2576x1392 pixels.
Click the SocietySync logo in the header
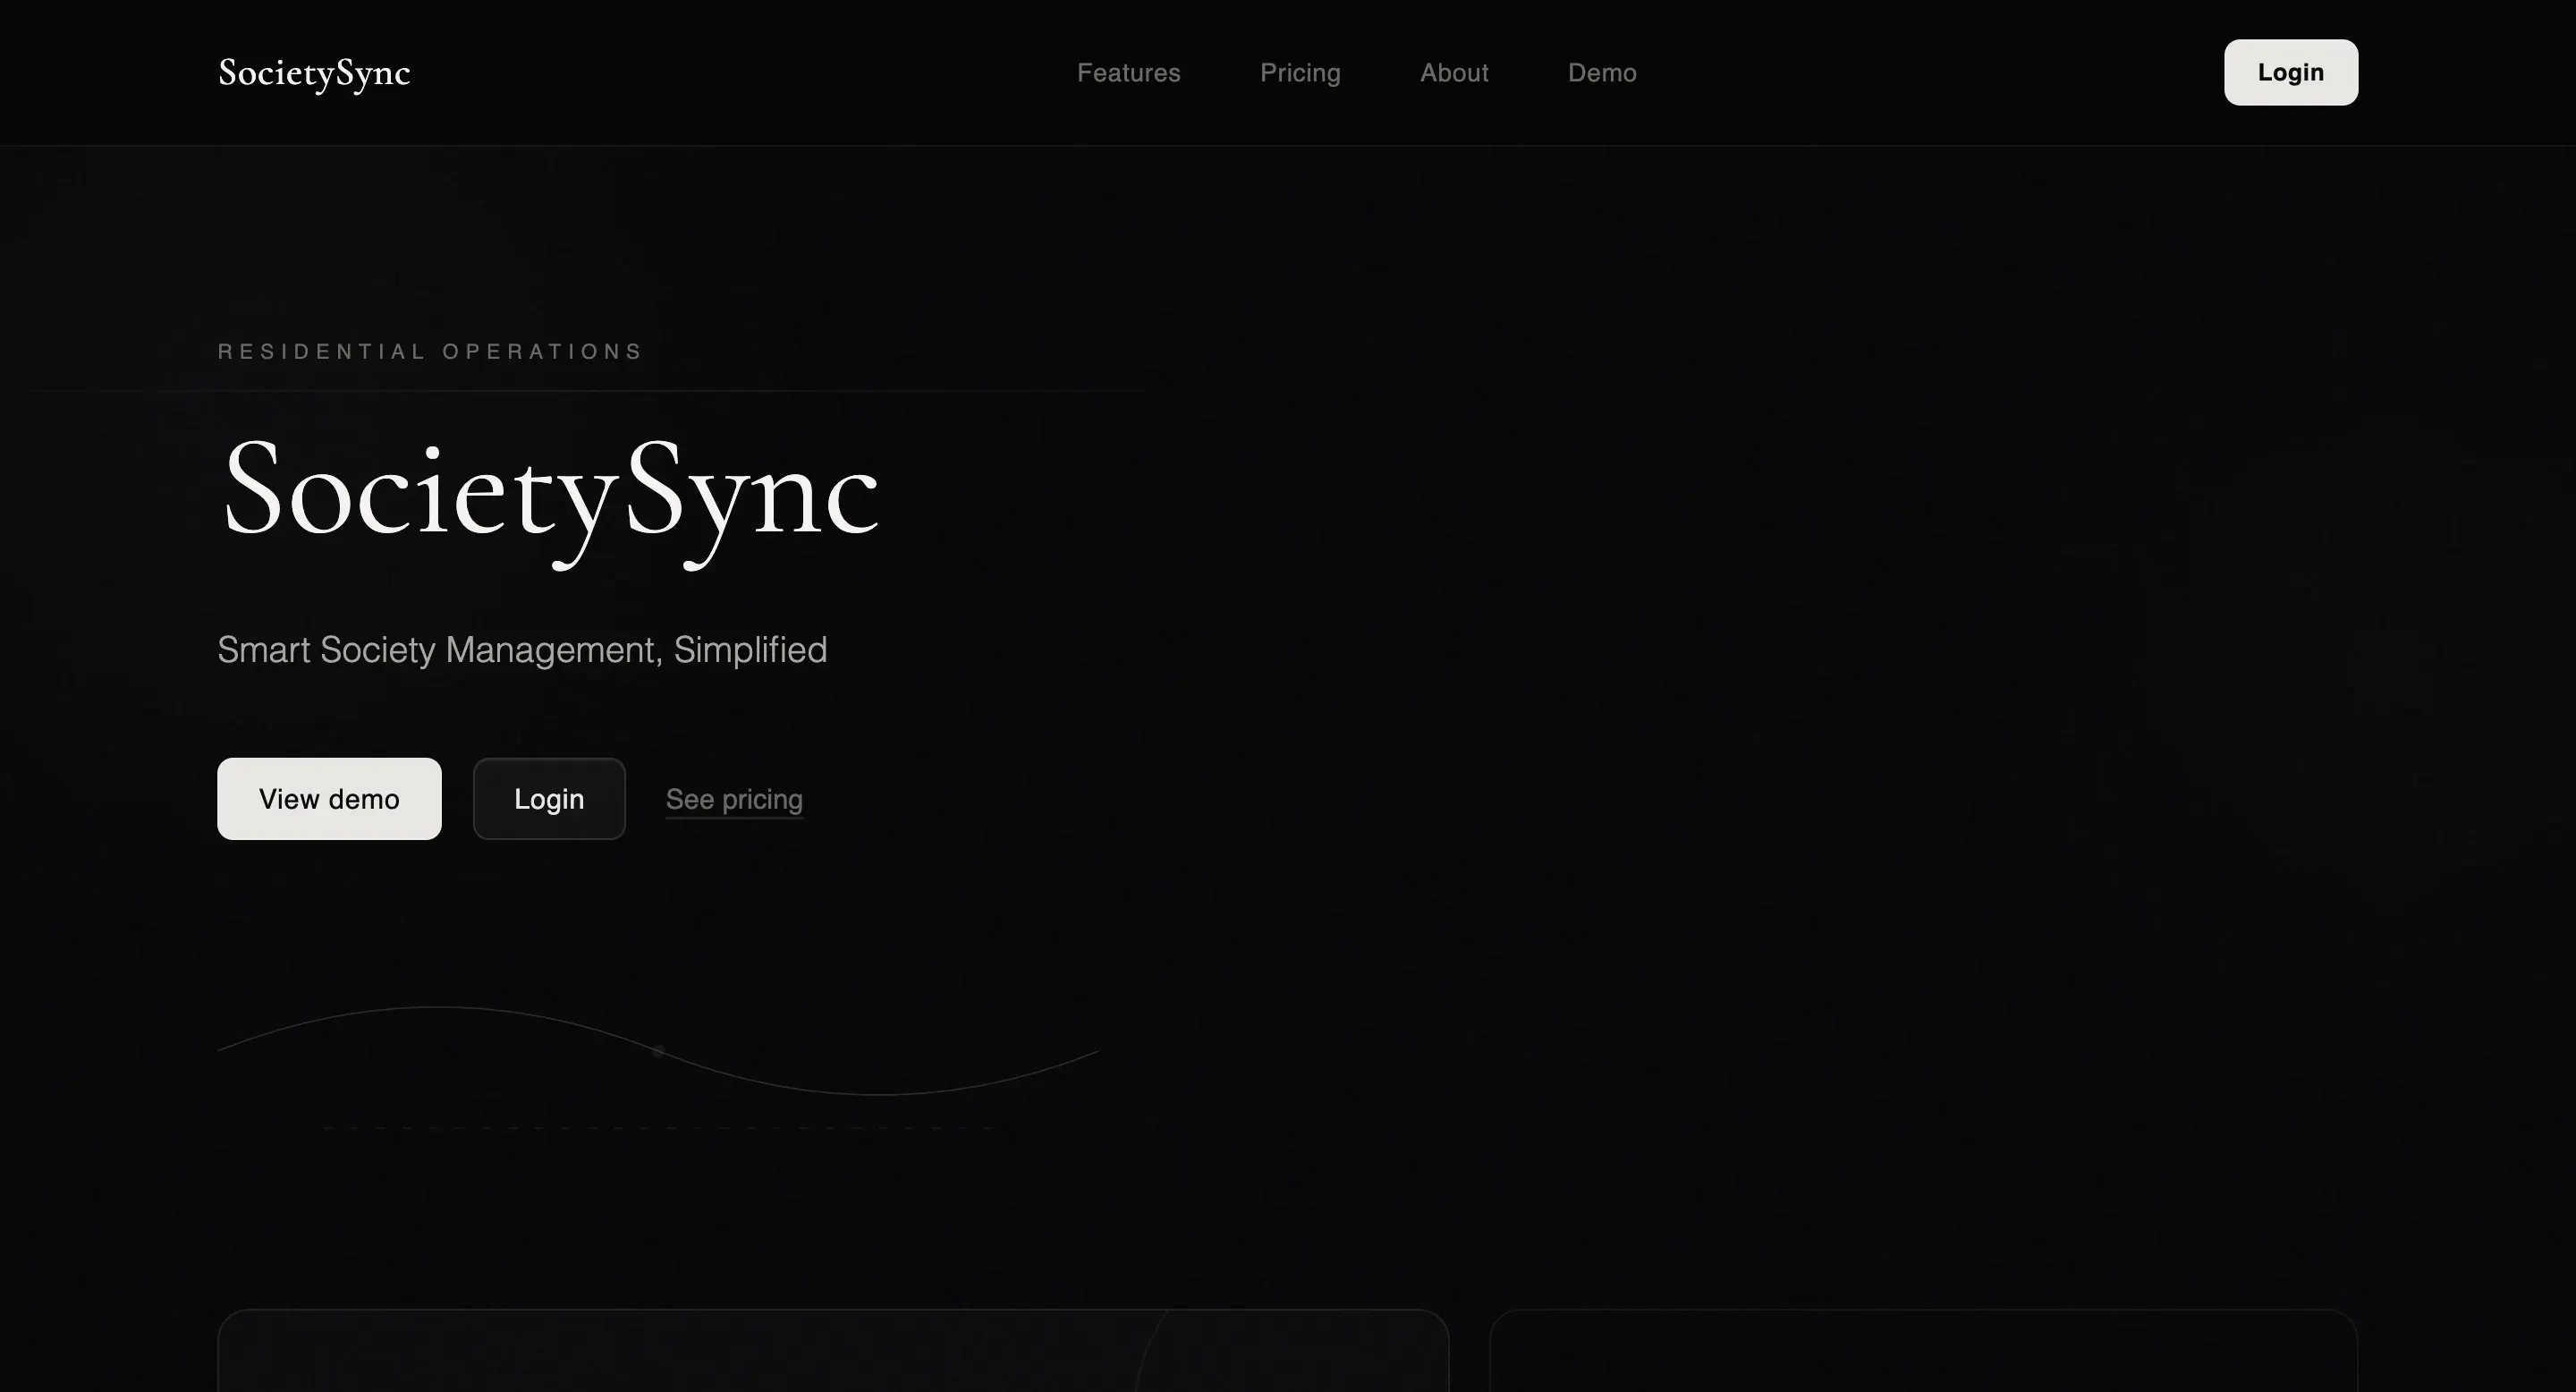tap(313, 72)
